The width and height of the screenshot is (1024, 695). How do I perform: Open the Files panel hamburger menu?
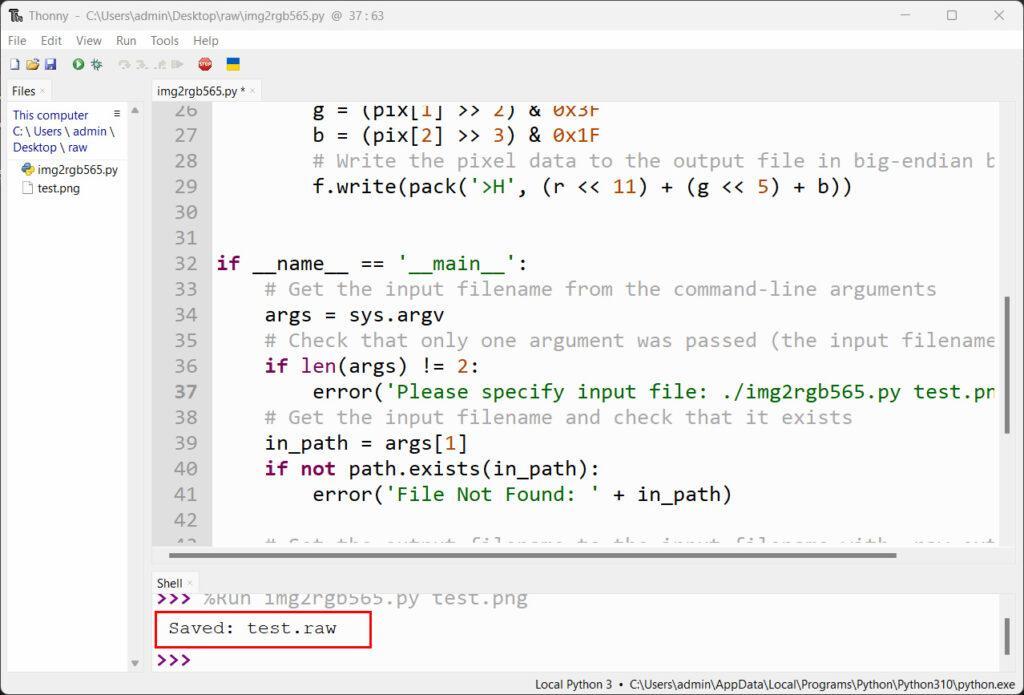coord(117,114)
